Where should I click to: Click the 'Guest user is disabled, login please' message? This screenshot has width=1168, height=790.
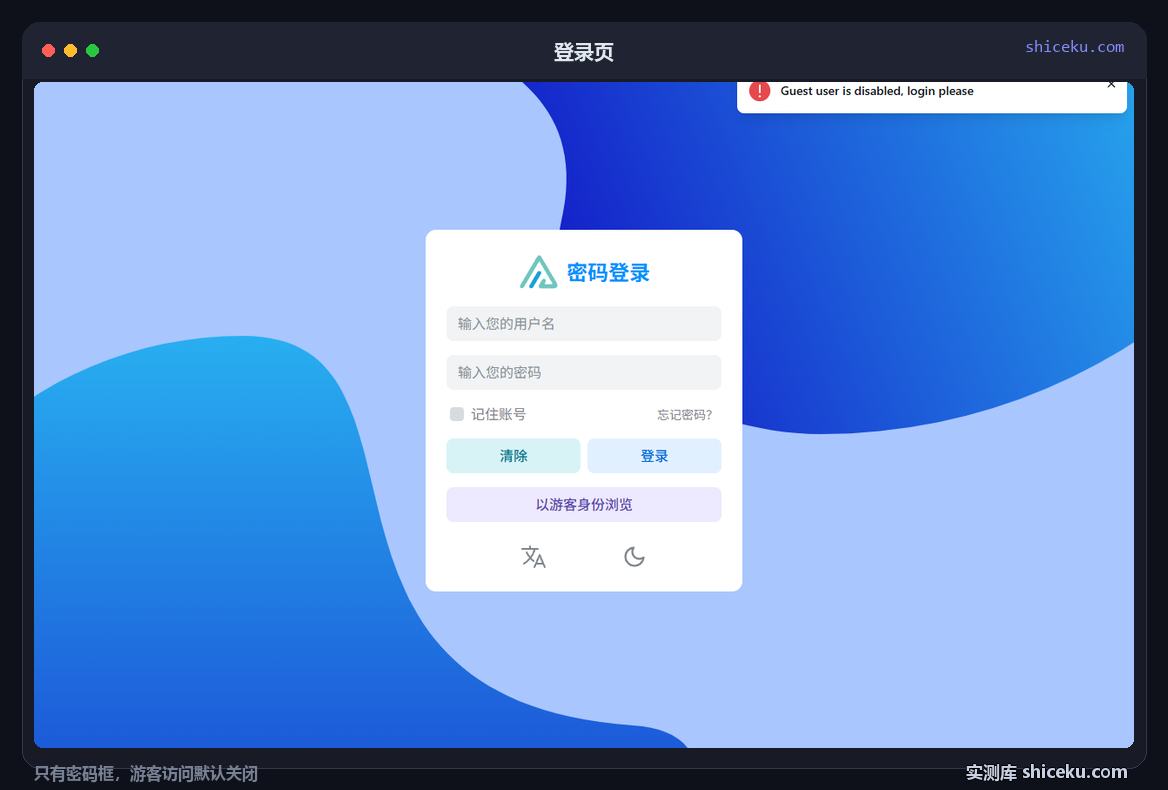877,91
